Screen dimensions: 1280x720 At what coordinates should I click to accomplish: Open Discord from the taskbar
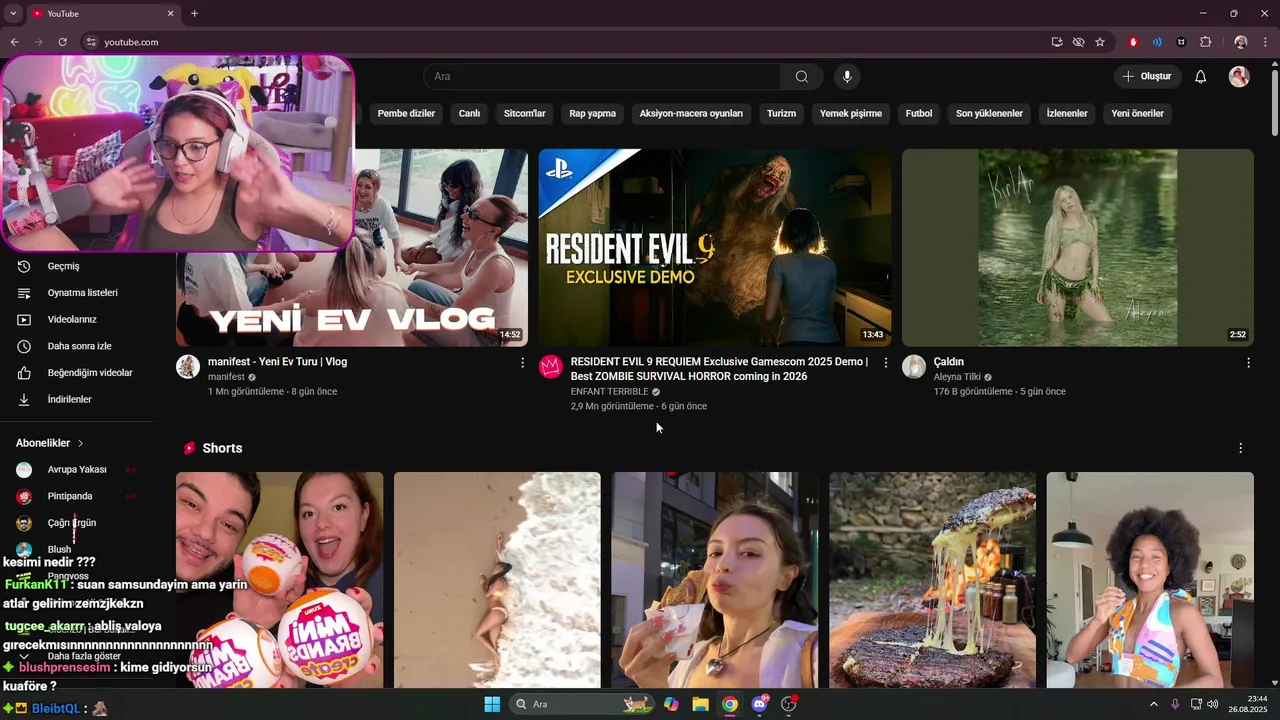pos(759,704)
